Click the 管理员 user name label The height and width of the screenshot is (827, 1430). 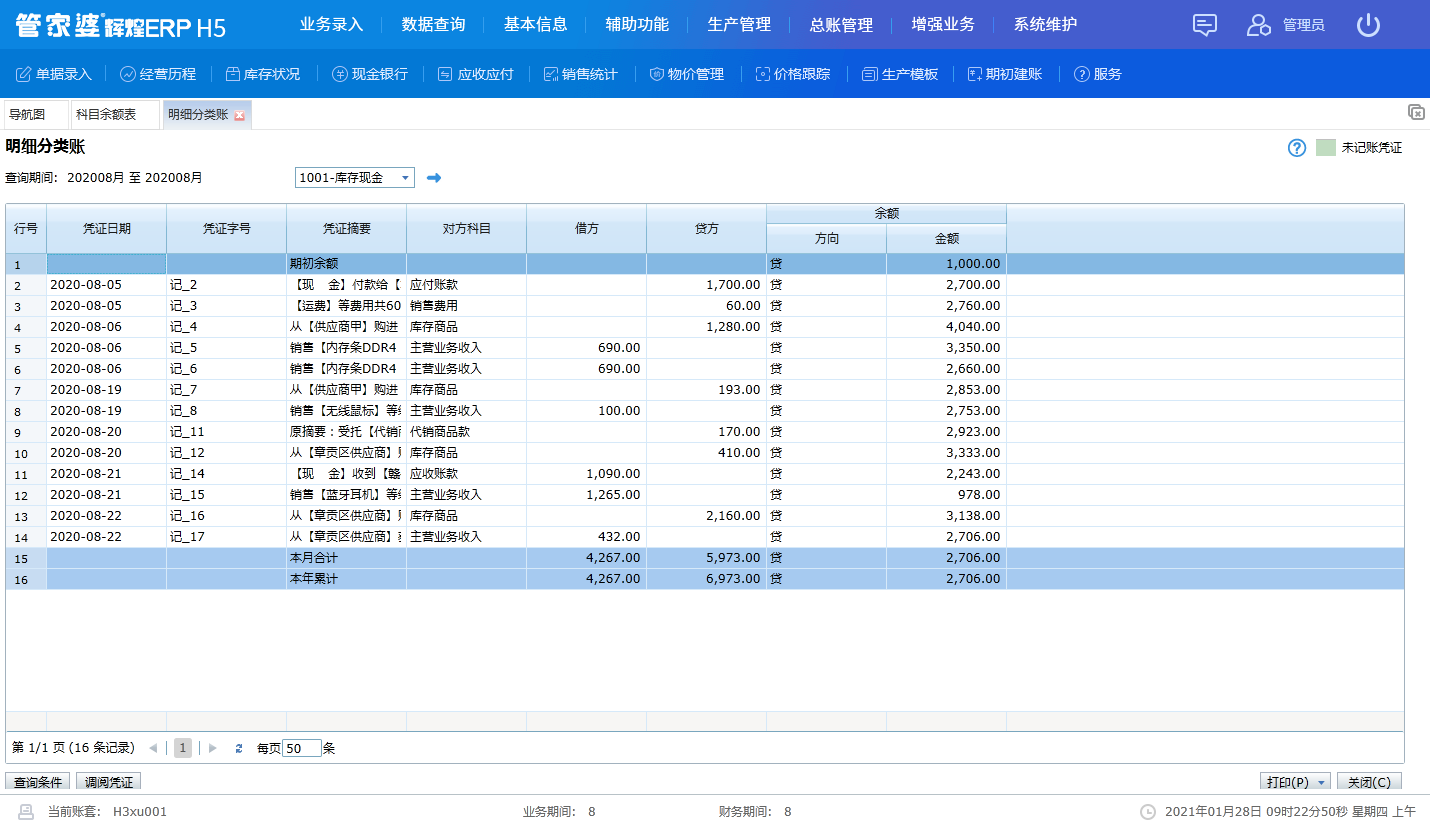tap(1304, 26)
